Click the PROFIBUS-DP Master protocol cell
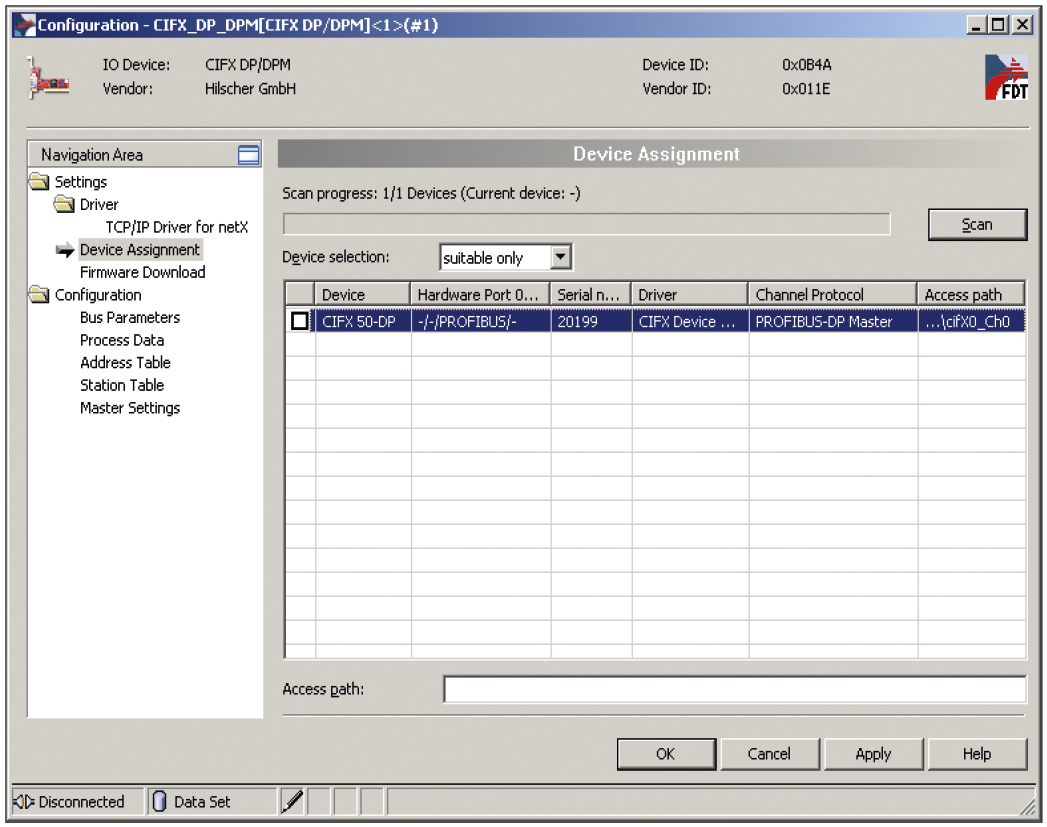The width and height of the screenshot is (1047, 827). [833, 322]
